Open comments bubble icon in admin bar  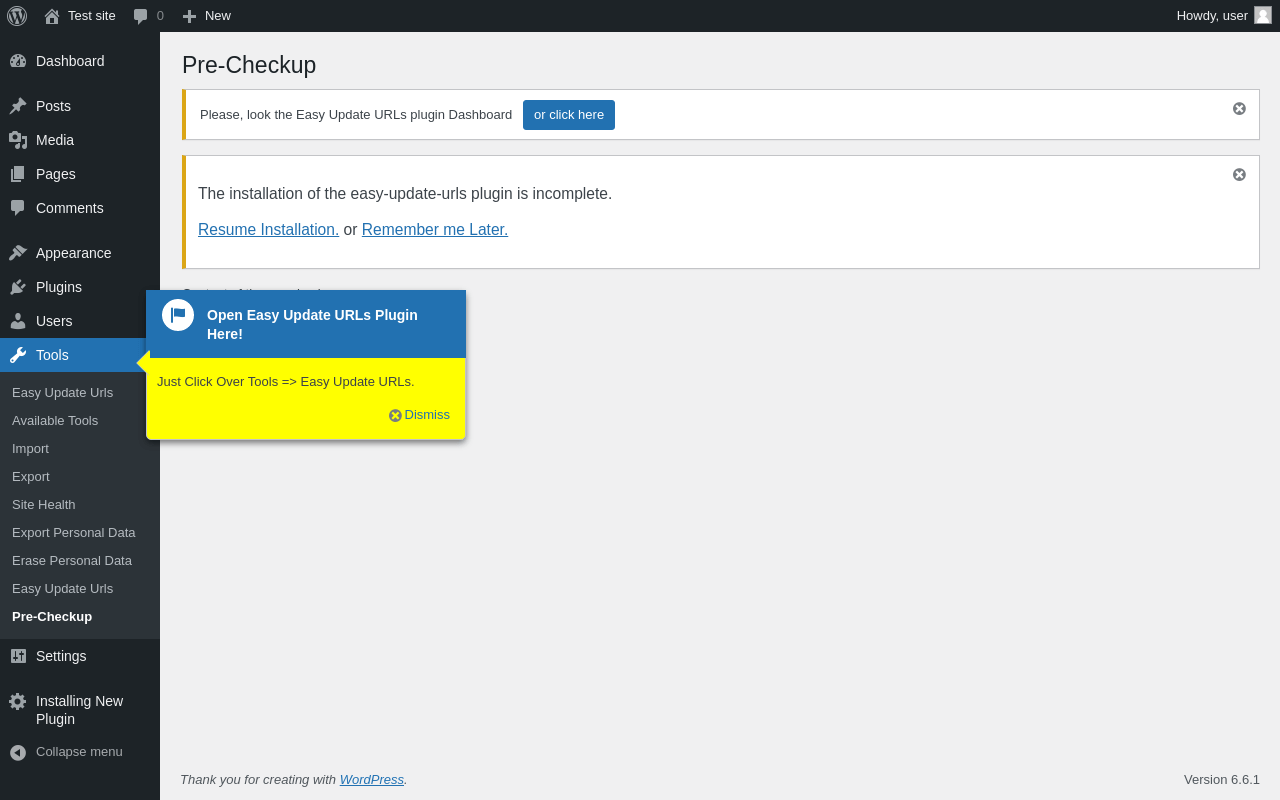141,16
